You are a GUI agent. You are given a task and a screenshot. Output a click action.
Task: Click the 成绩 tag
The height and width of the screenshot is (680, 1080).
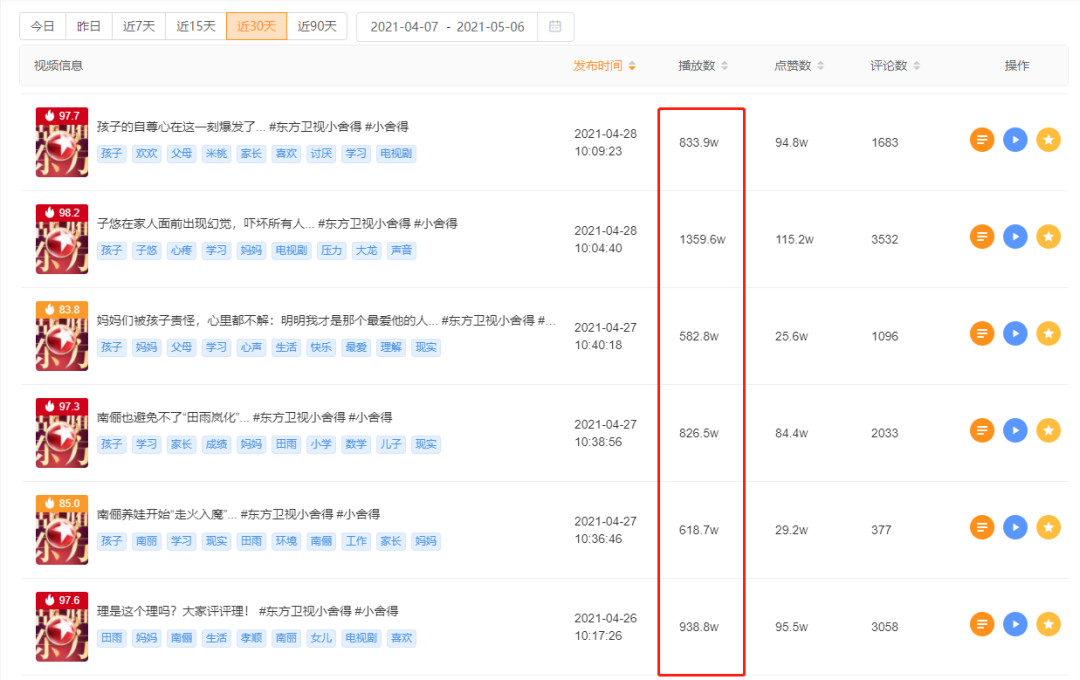pyautogui.click(x=216, y=444)
